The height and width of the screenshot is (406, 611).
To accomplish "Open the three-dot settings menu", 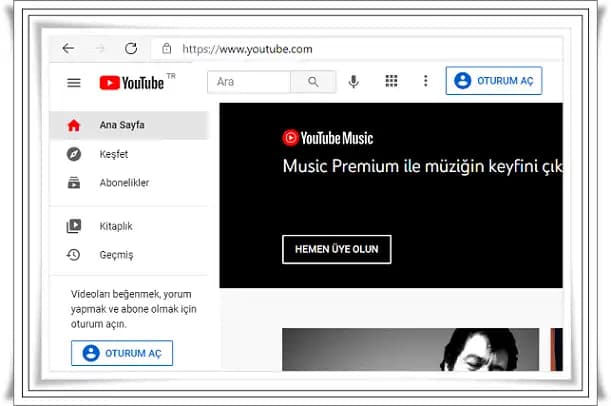I will (425, 81).
